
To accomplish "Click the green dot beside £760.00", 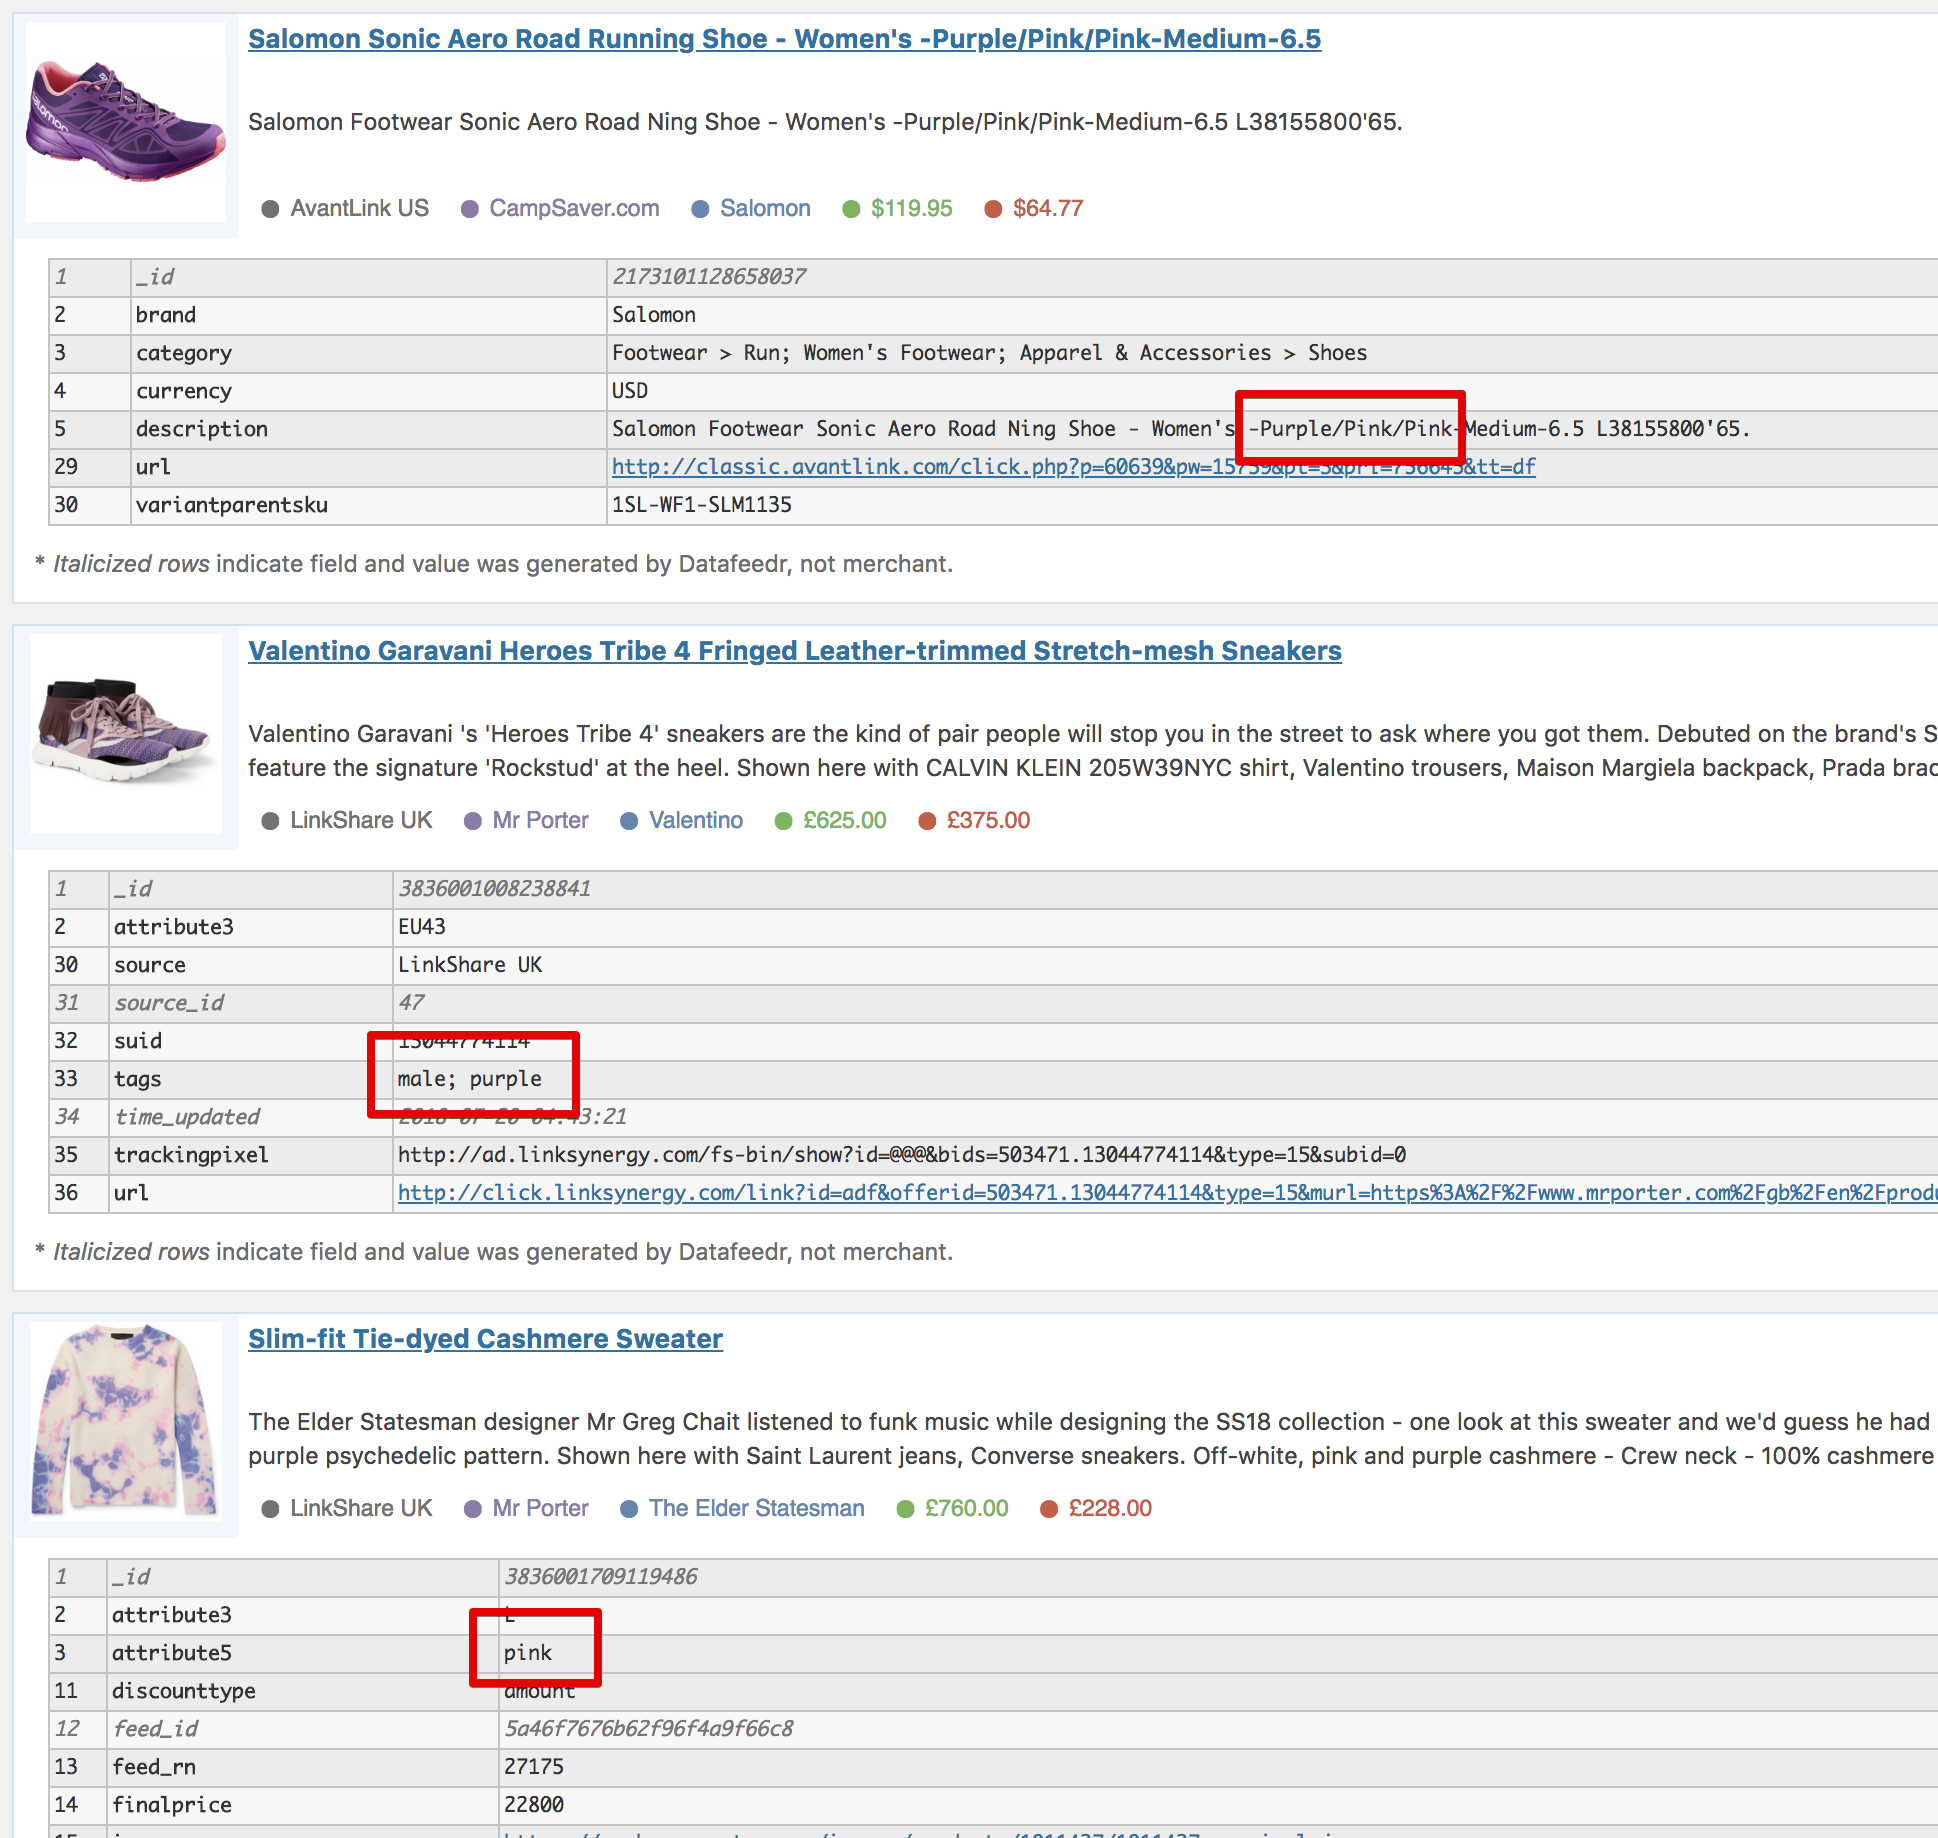I will click(x=906, y=1509).
